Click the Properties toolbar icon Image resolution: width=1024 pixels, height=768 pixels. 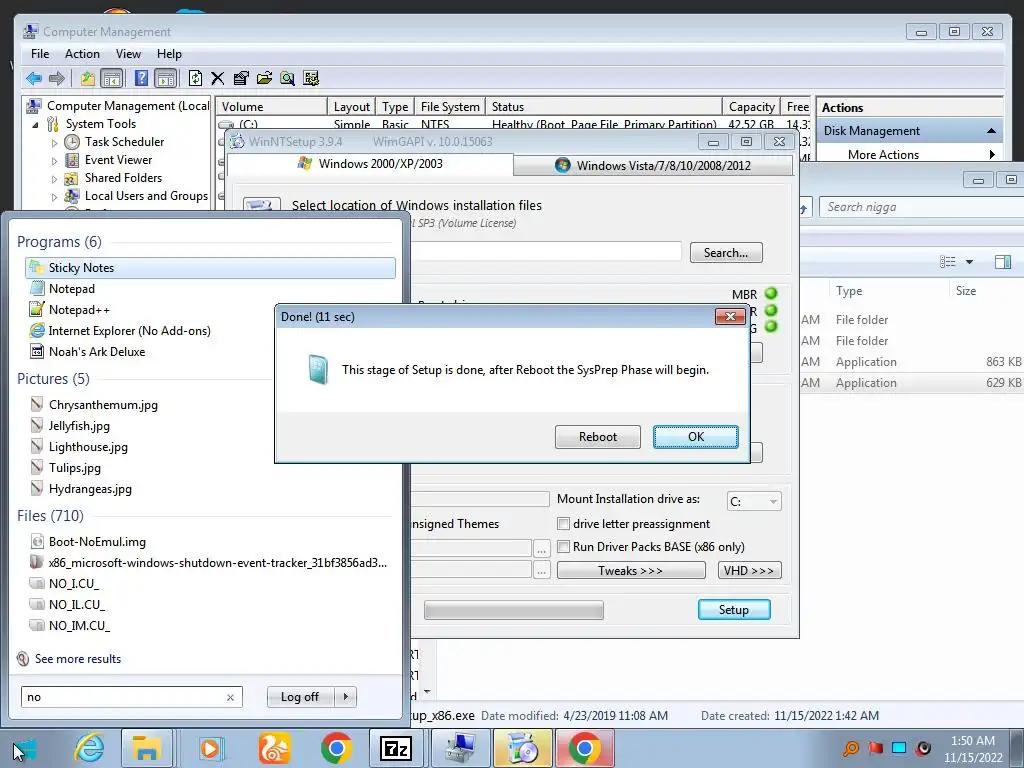(x=241, y=79)
